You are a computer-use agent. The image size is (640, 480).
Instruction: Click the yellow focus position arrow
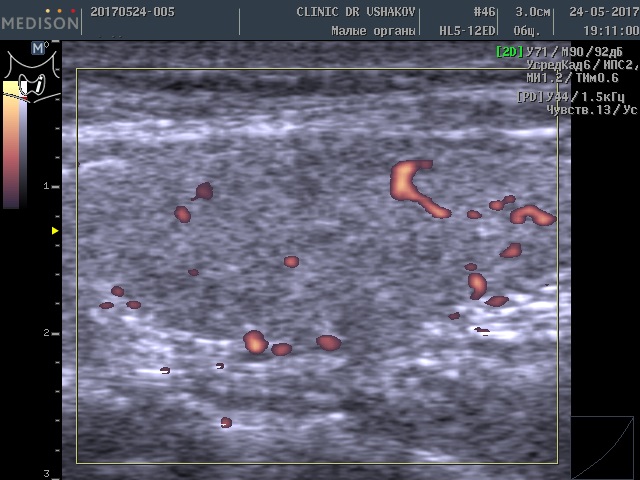point(55,231)
